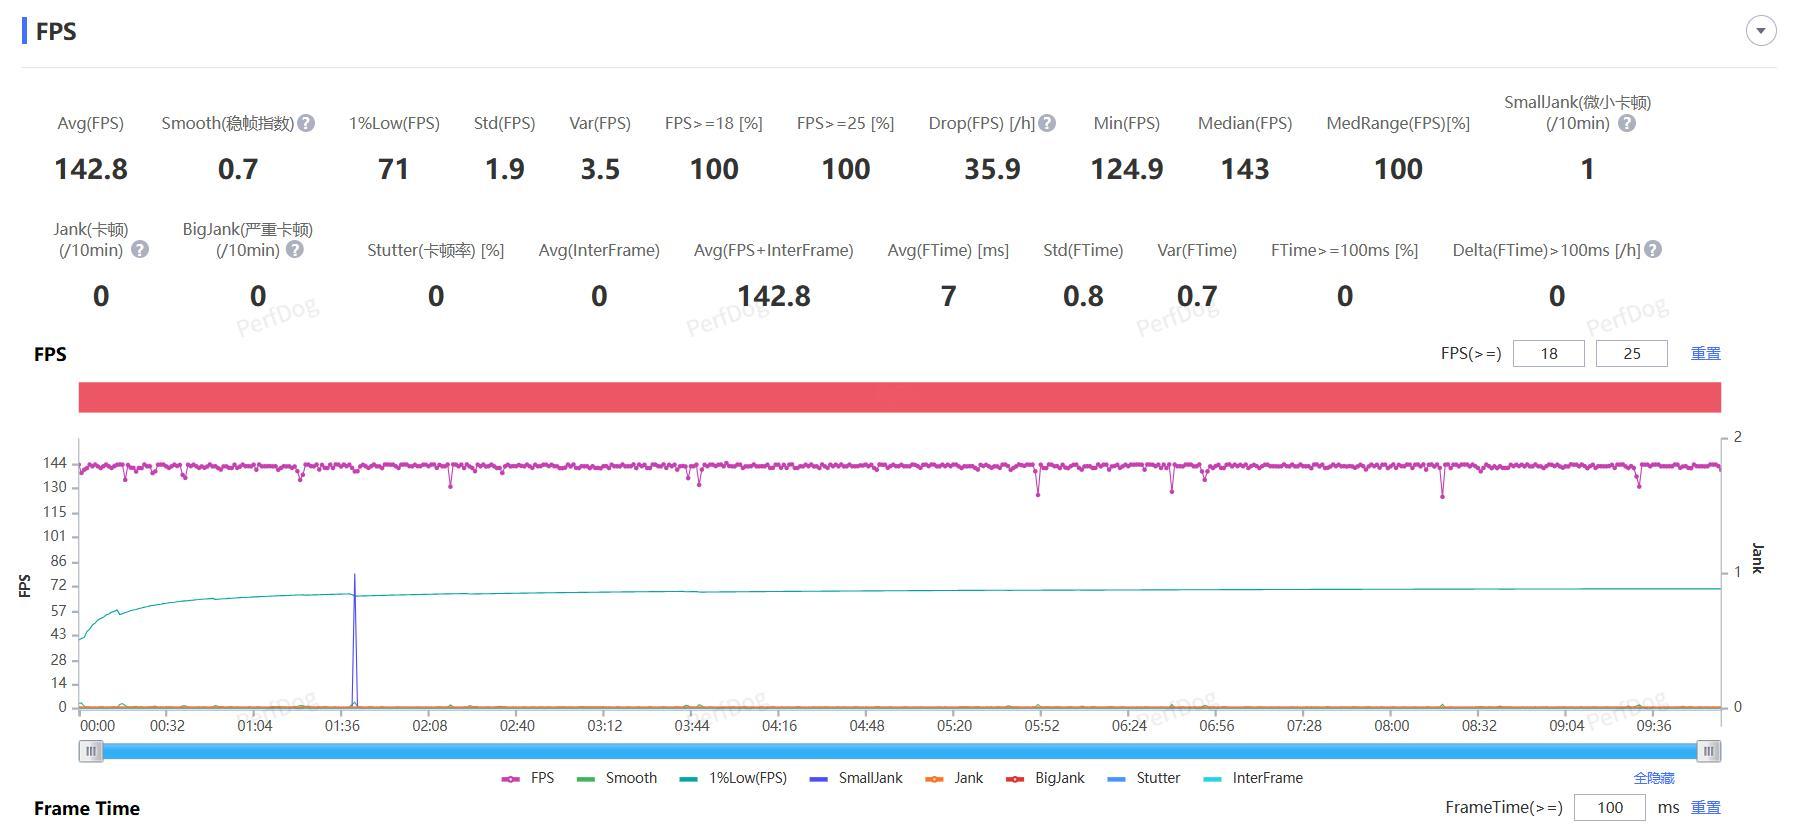Screen dimensions: 1800x824
Task: Toggle the Jank legend entry
Action: click(954, 778)
